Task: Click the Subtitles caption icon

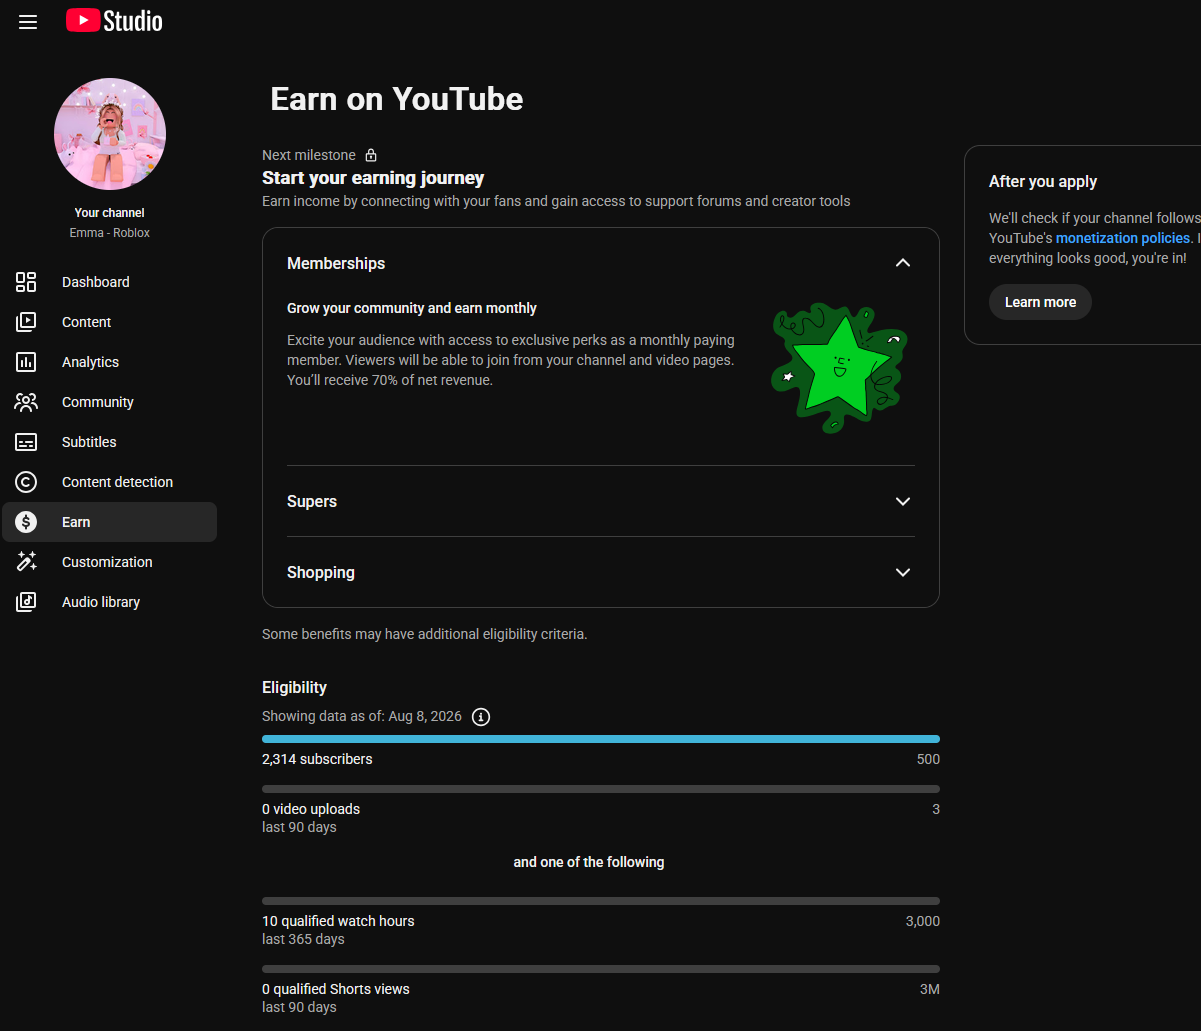Action: (x=26, y=442)
